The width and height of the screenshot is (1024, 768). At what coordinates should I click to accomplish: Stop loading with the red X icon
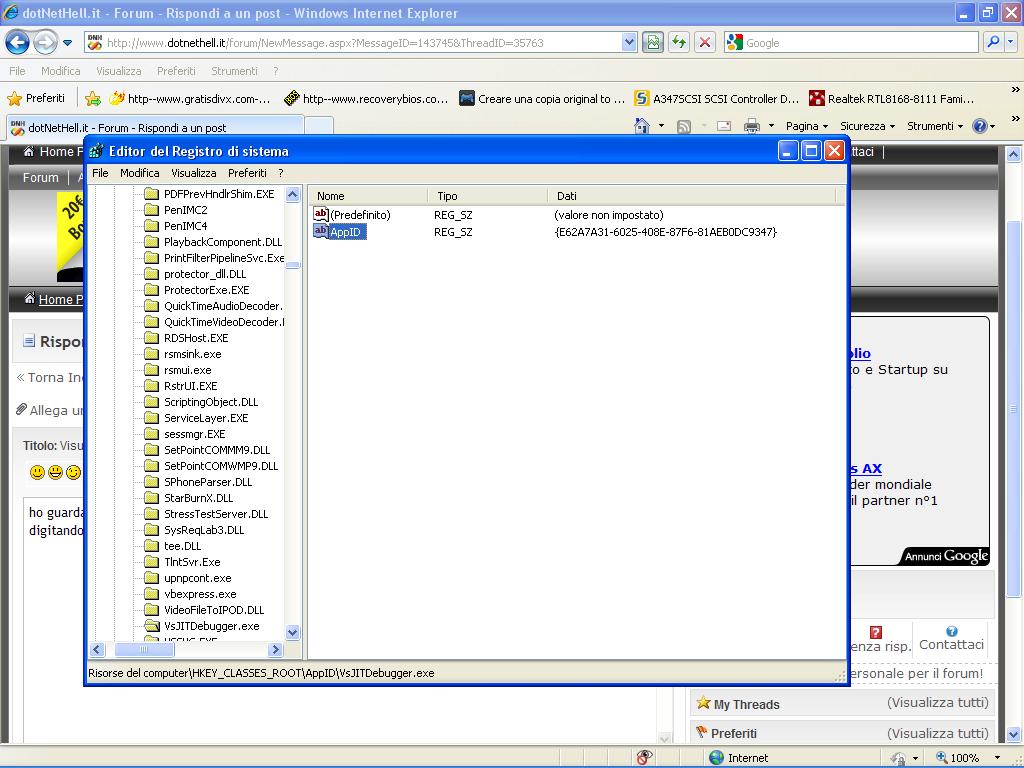(705, 43)
